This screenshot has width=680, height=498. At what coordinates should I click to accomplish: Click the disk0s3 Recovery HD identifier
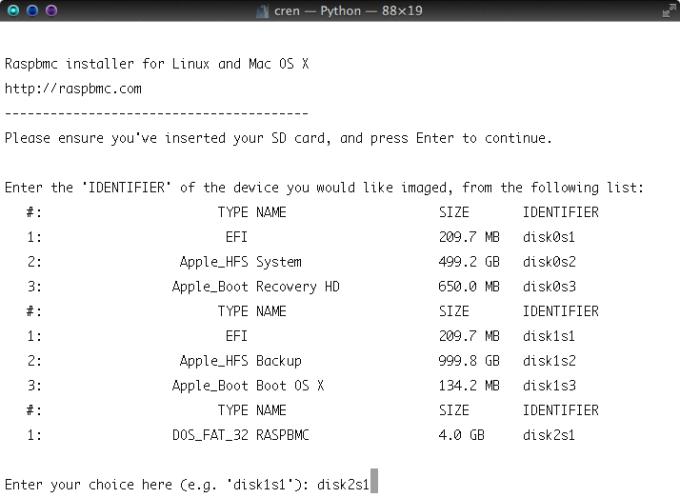pos(549,287)
